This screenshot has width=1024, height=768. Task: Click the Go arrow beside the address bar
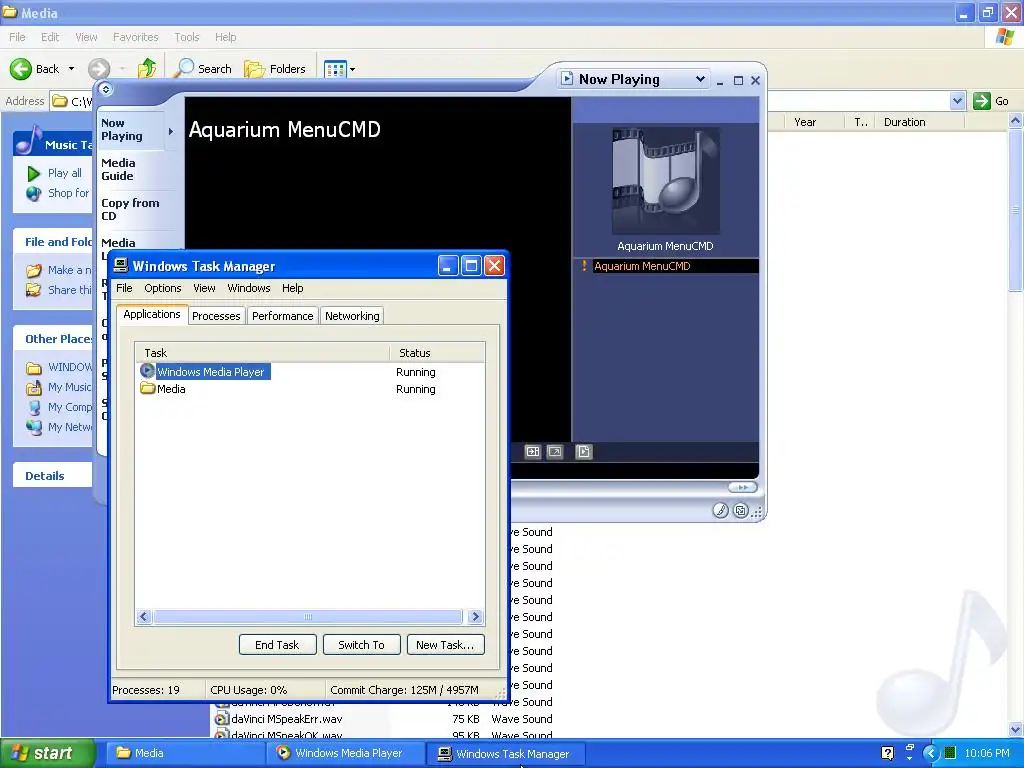click(x=982, y=101)
